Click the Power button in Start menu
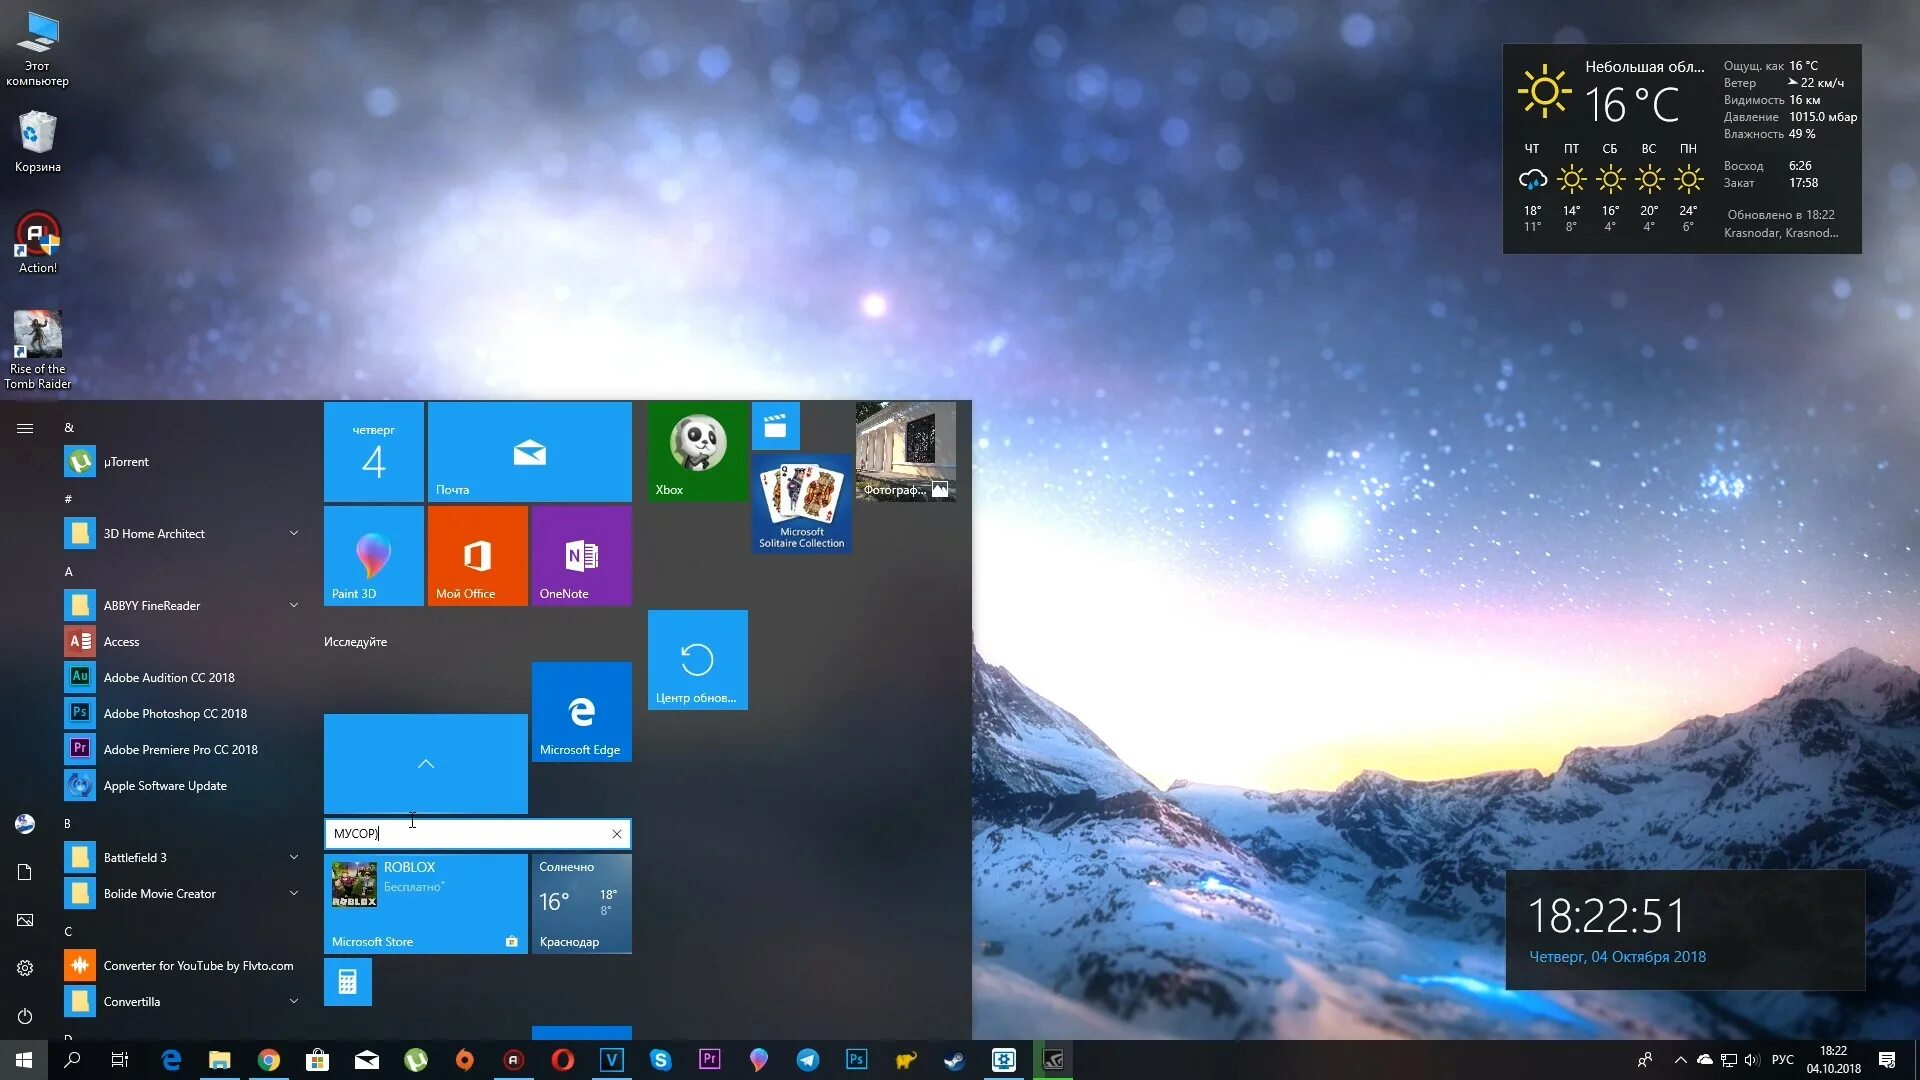 tap(25, 1016)
